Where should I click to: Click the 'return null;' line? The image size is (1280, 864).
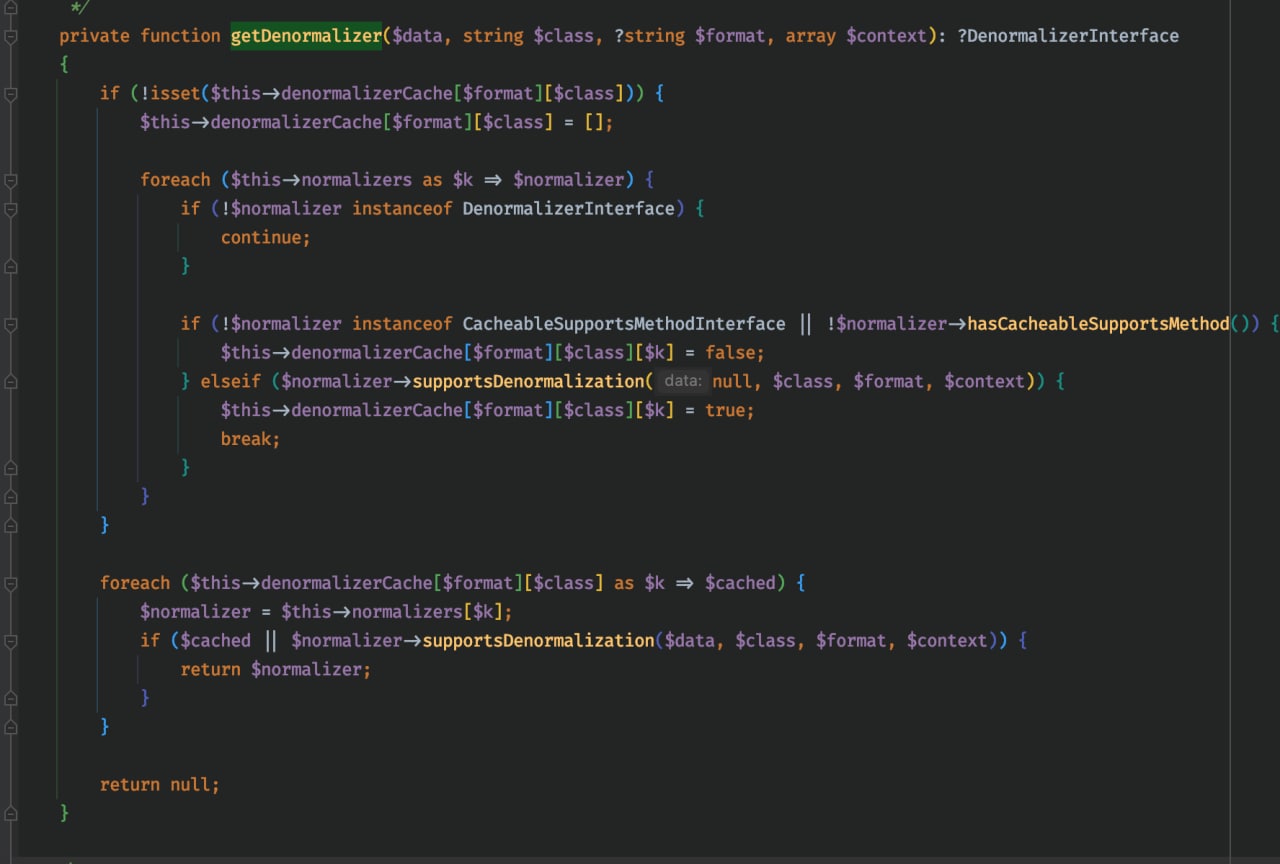click(160, 785)
